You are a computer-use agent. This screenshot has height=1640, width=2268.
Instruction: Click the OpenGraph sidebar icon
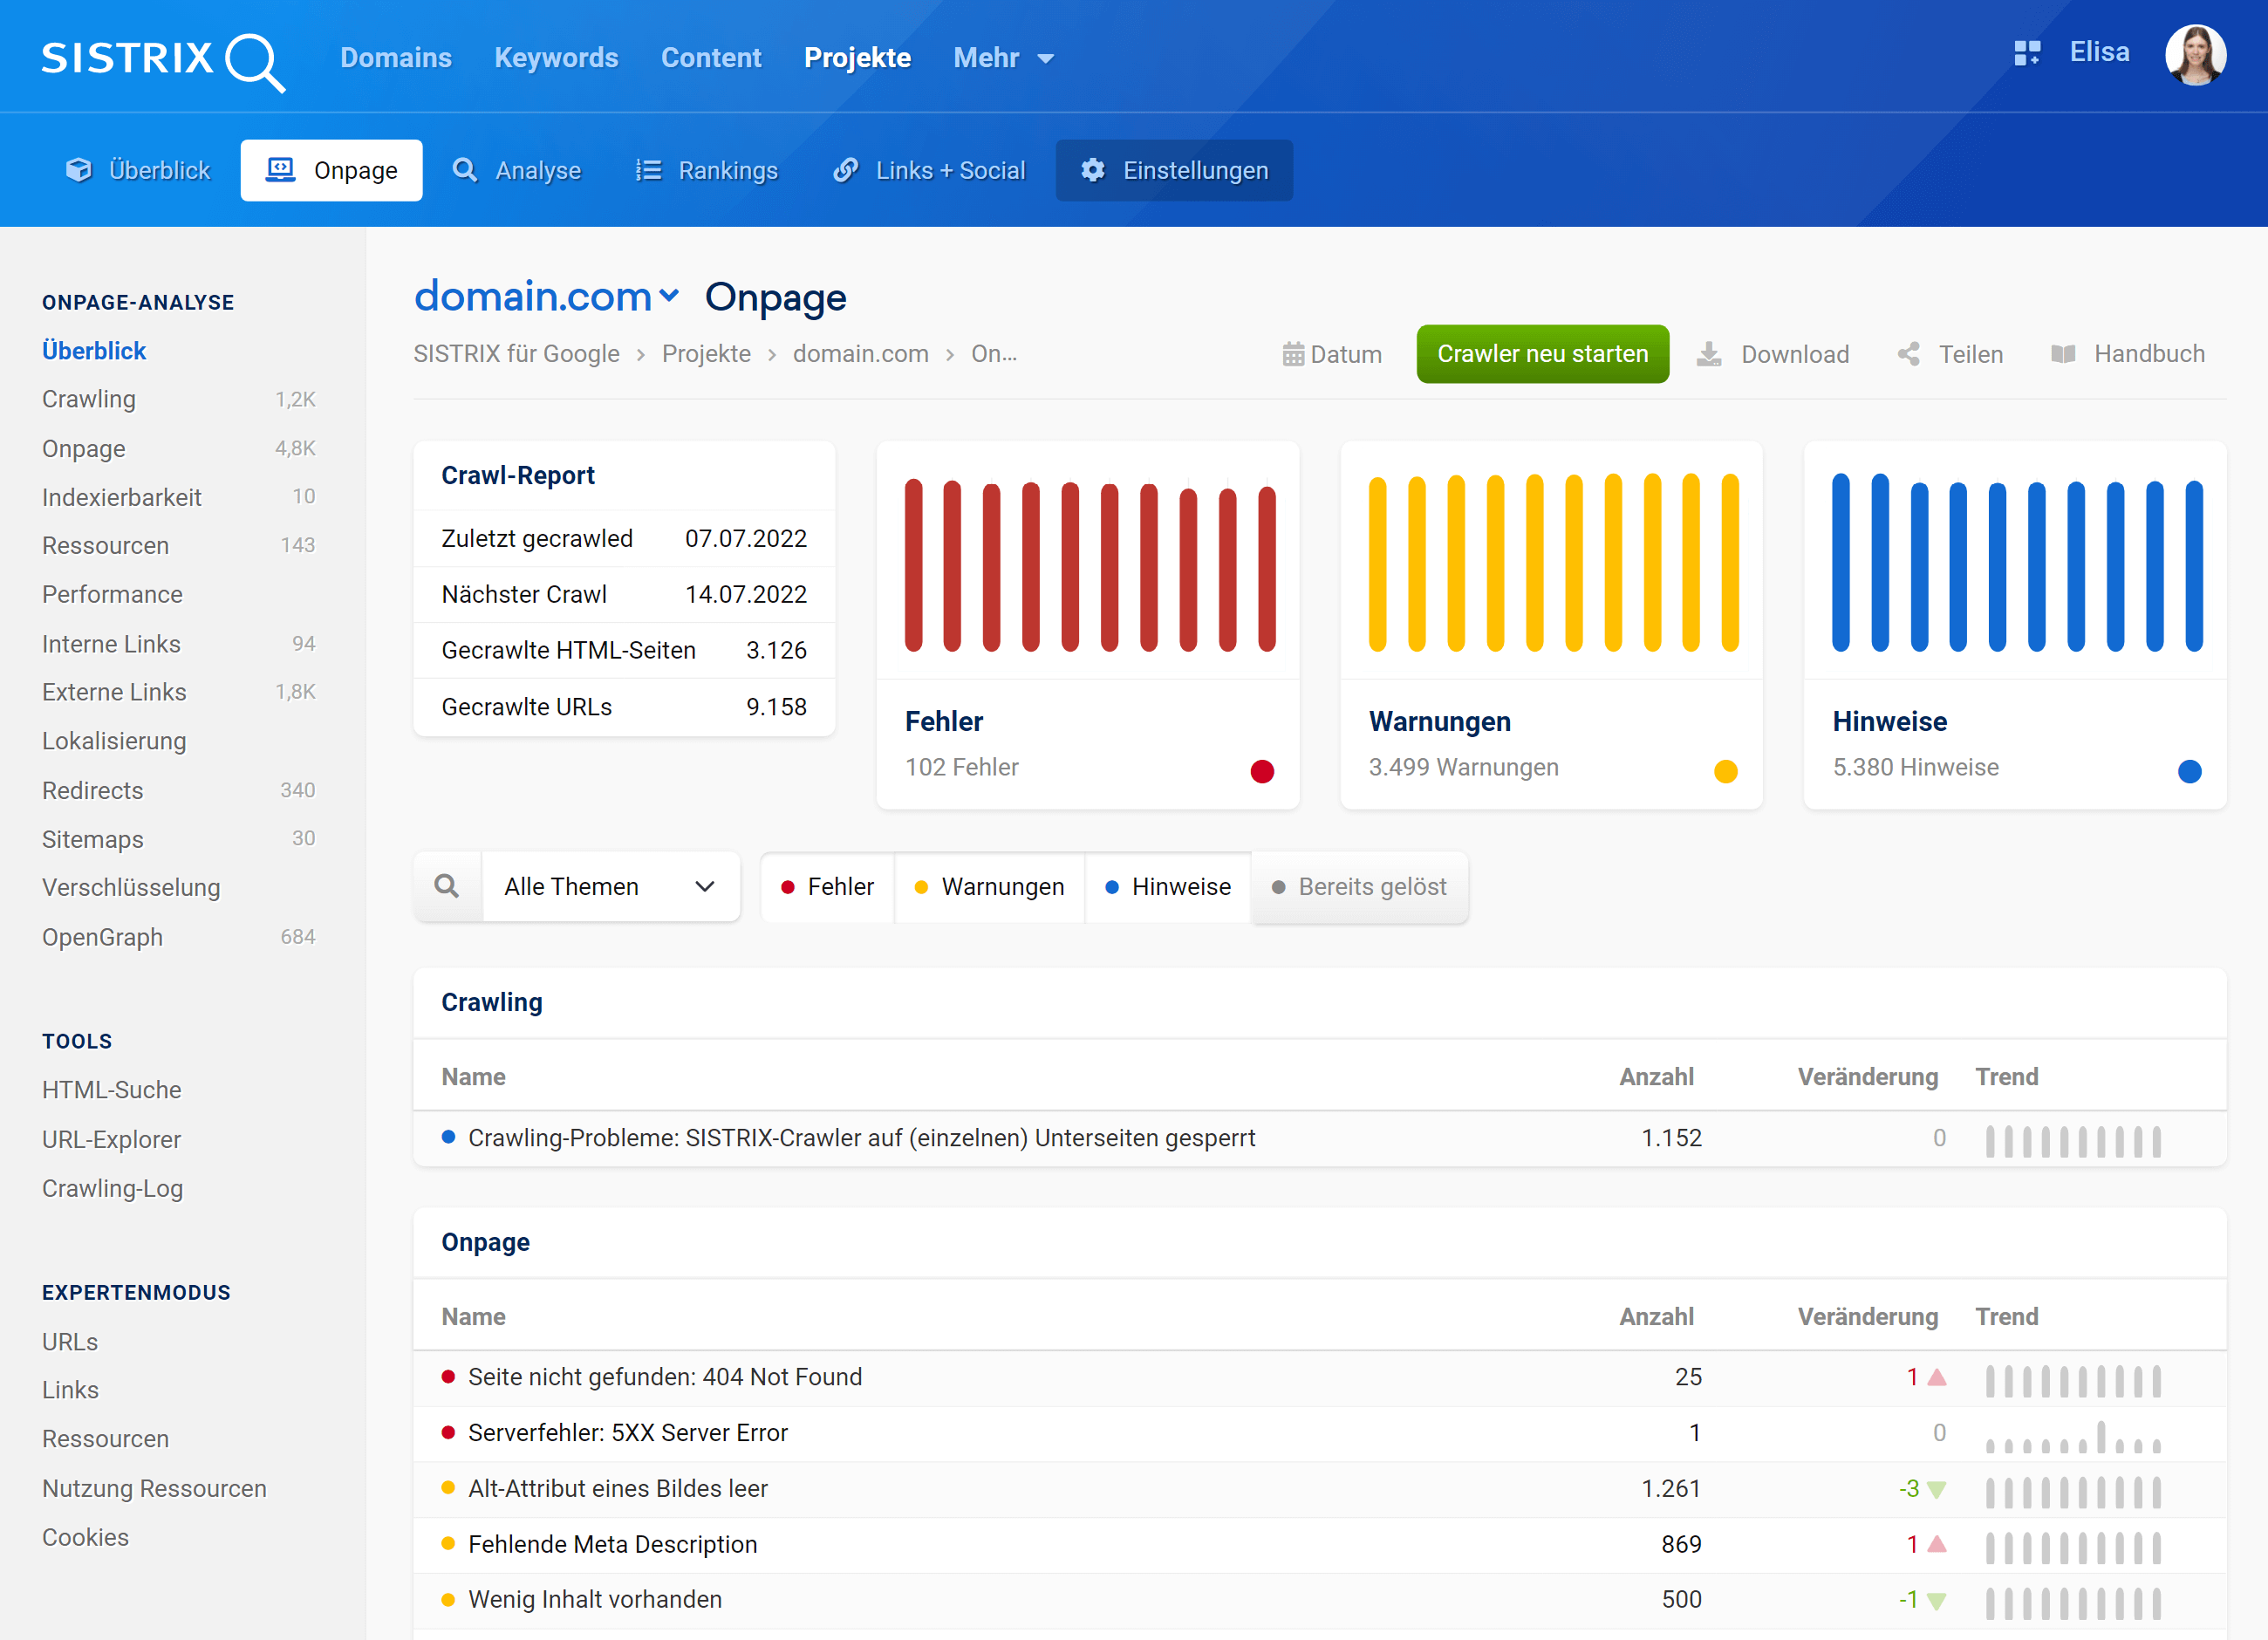100,937
